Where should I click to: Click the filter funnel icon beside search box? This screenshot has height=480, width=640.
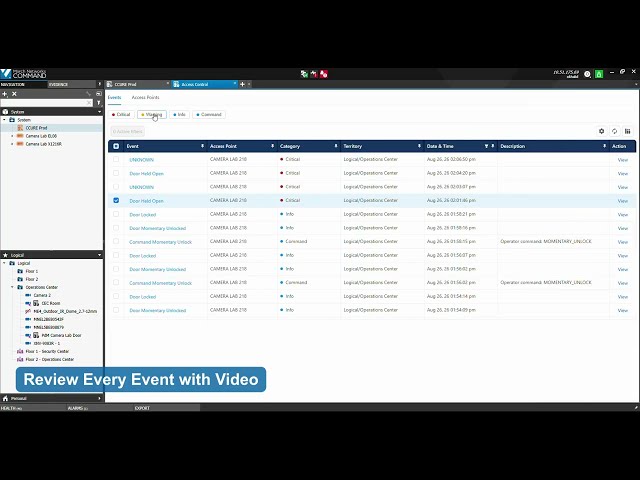(98, 102)
